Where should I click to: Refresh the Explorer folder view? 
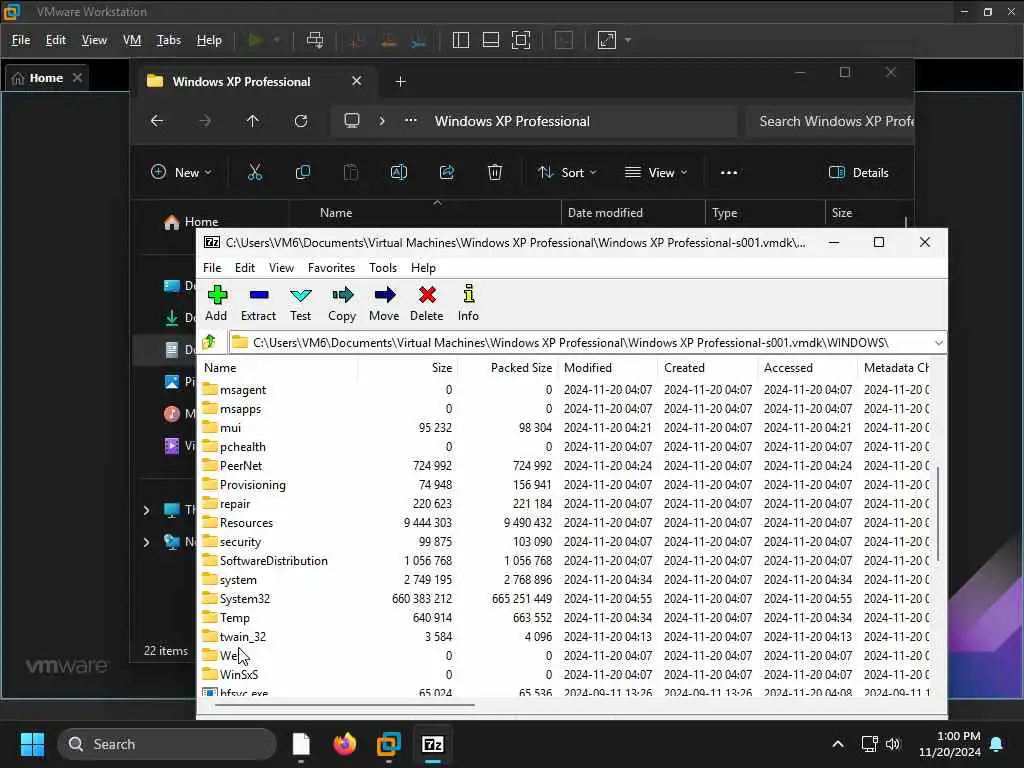click(x=300, y=121)
